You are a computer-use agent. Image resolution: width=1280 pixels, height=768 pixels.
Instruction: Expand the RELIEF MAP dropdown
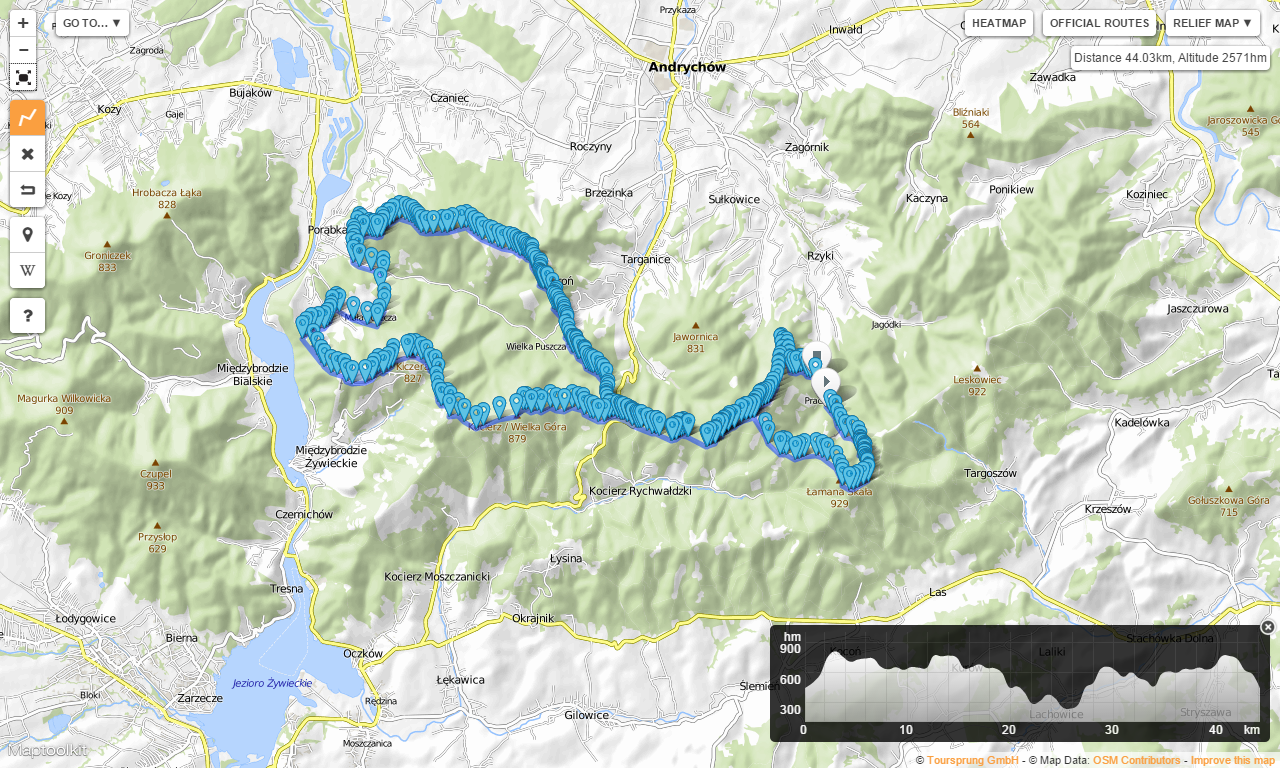click(1212, 23)
